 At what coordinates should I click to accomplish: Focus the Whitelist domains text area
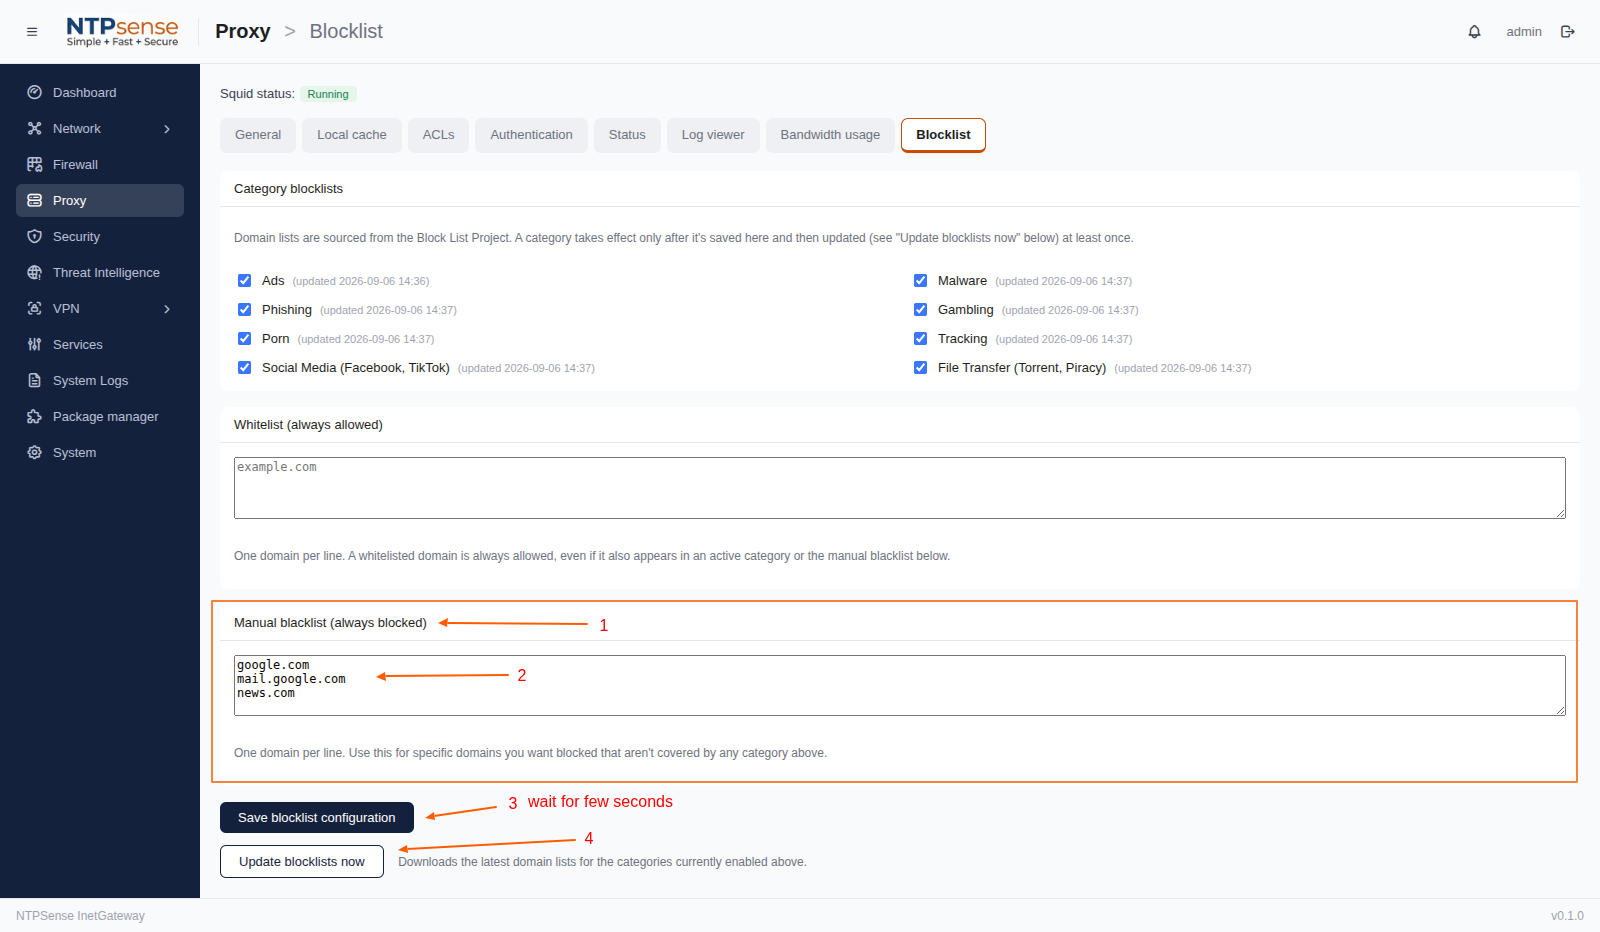900,488
